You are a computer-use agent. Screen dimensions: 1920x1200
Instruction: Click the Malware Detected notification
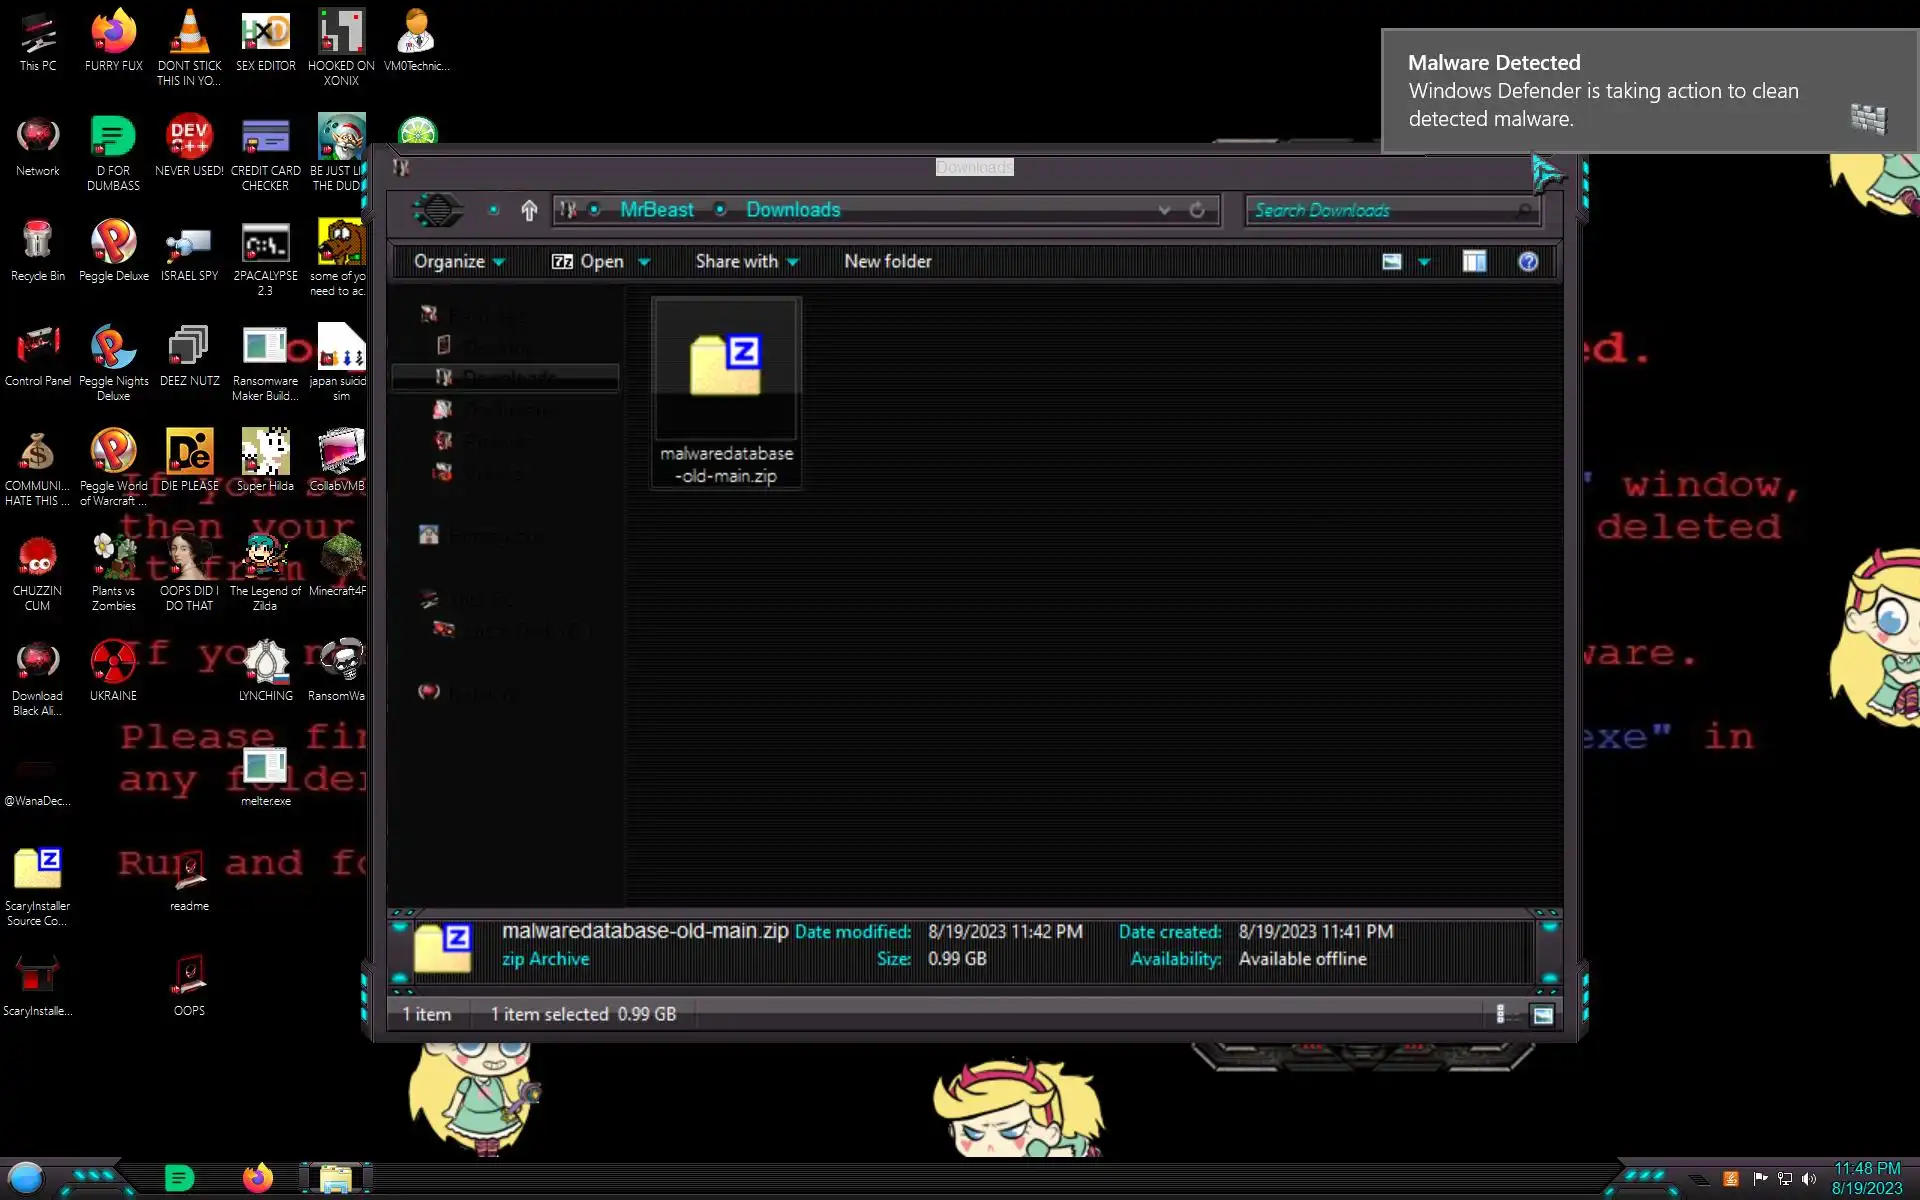1620,91
